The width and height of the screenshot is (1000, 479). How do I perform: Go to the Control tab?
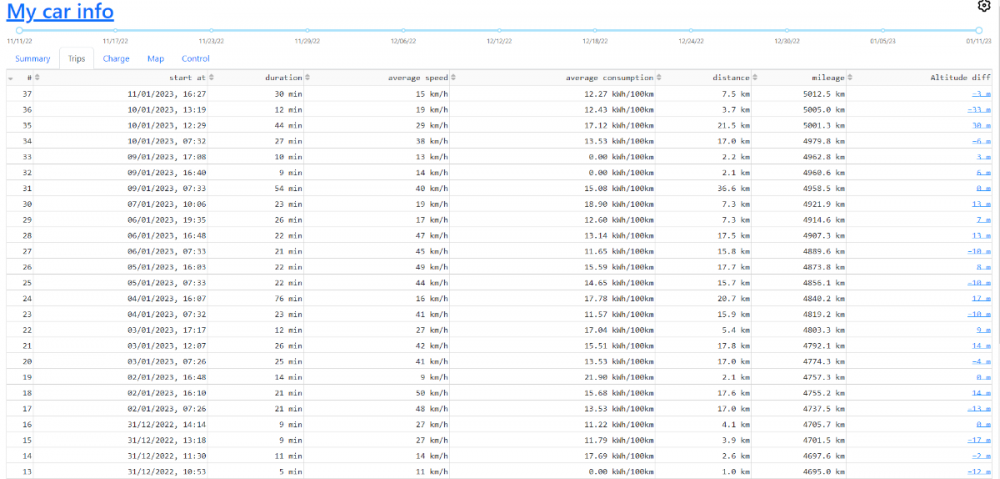195,59
